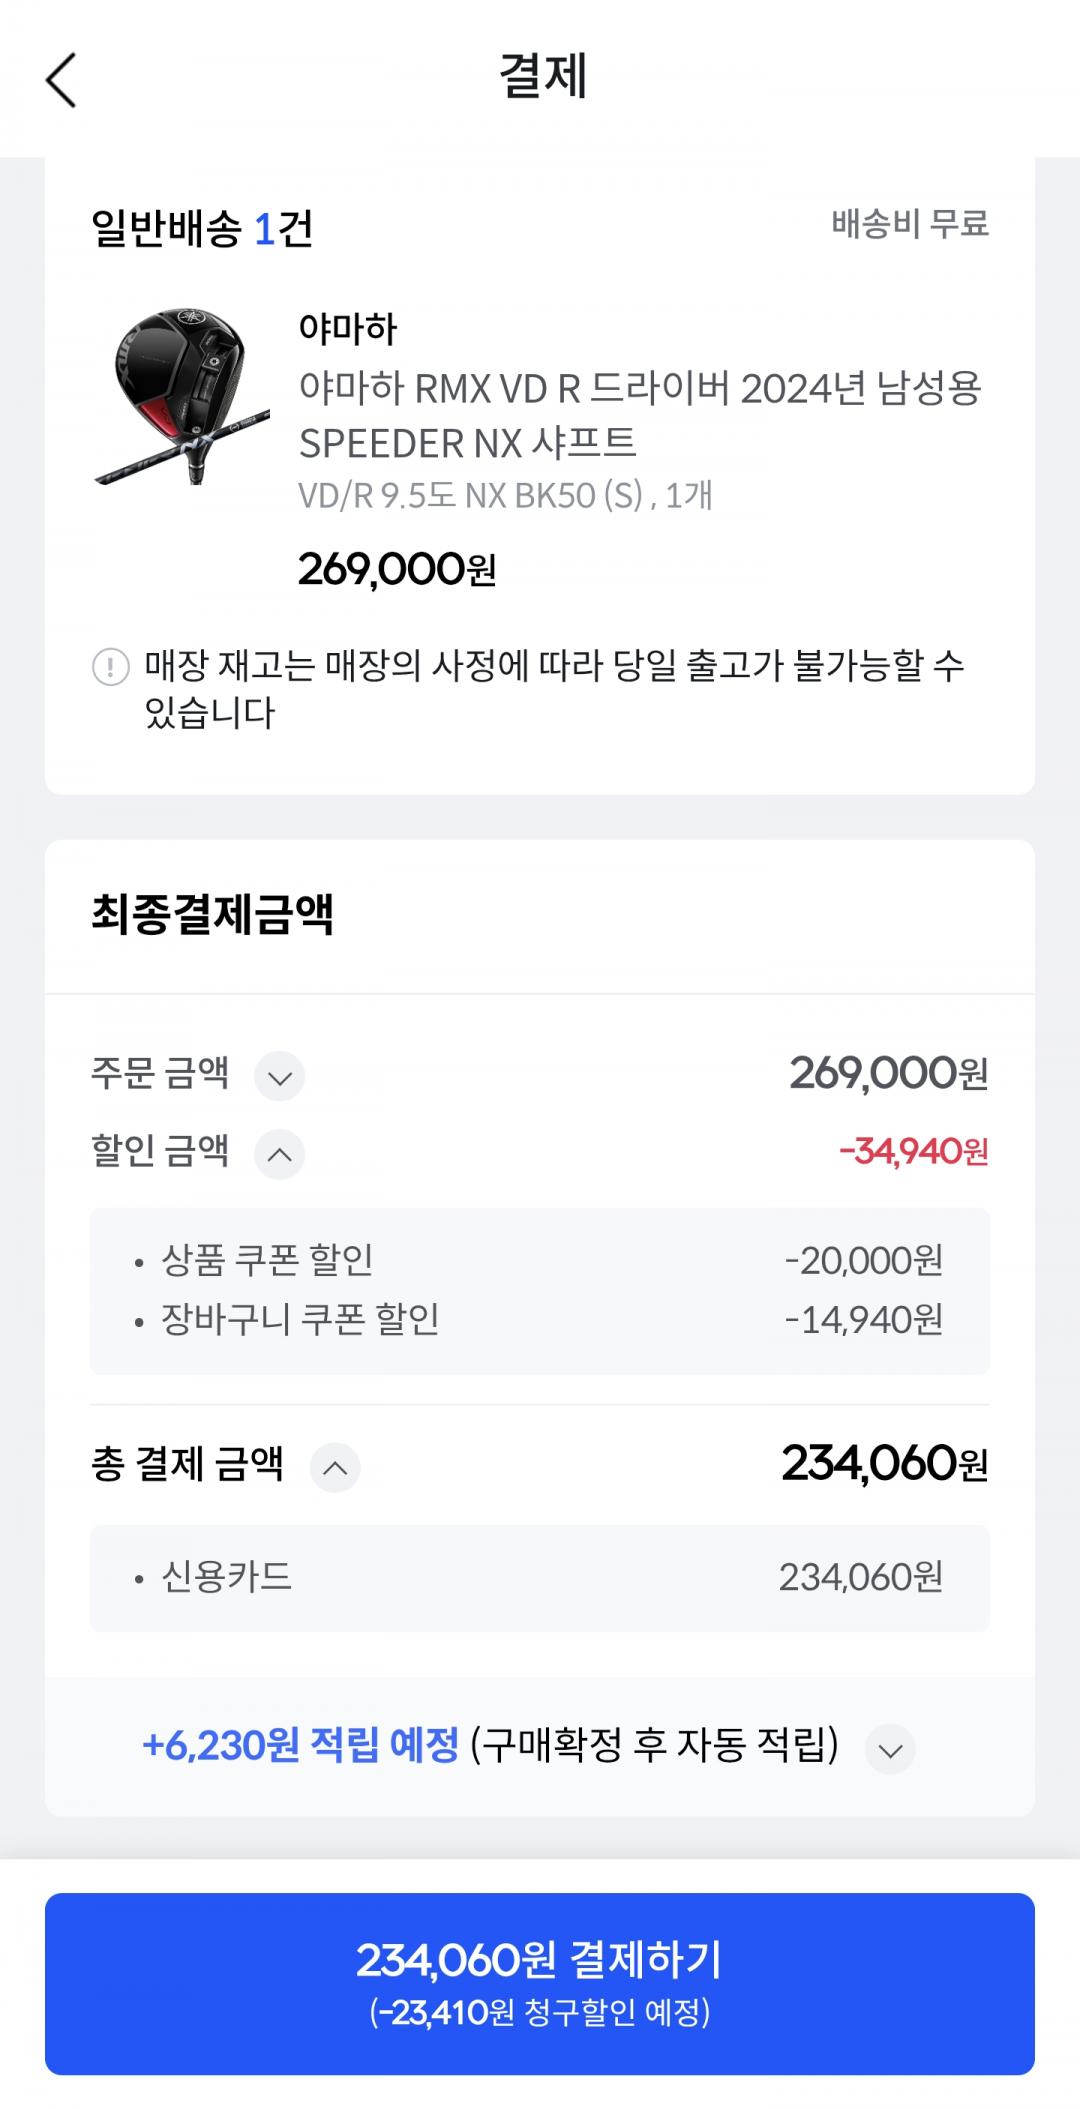Go back using the left arrow icon
Image resolution: width=1080 pixels, height=2109 pixels.
click(61, 79)
